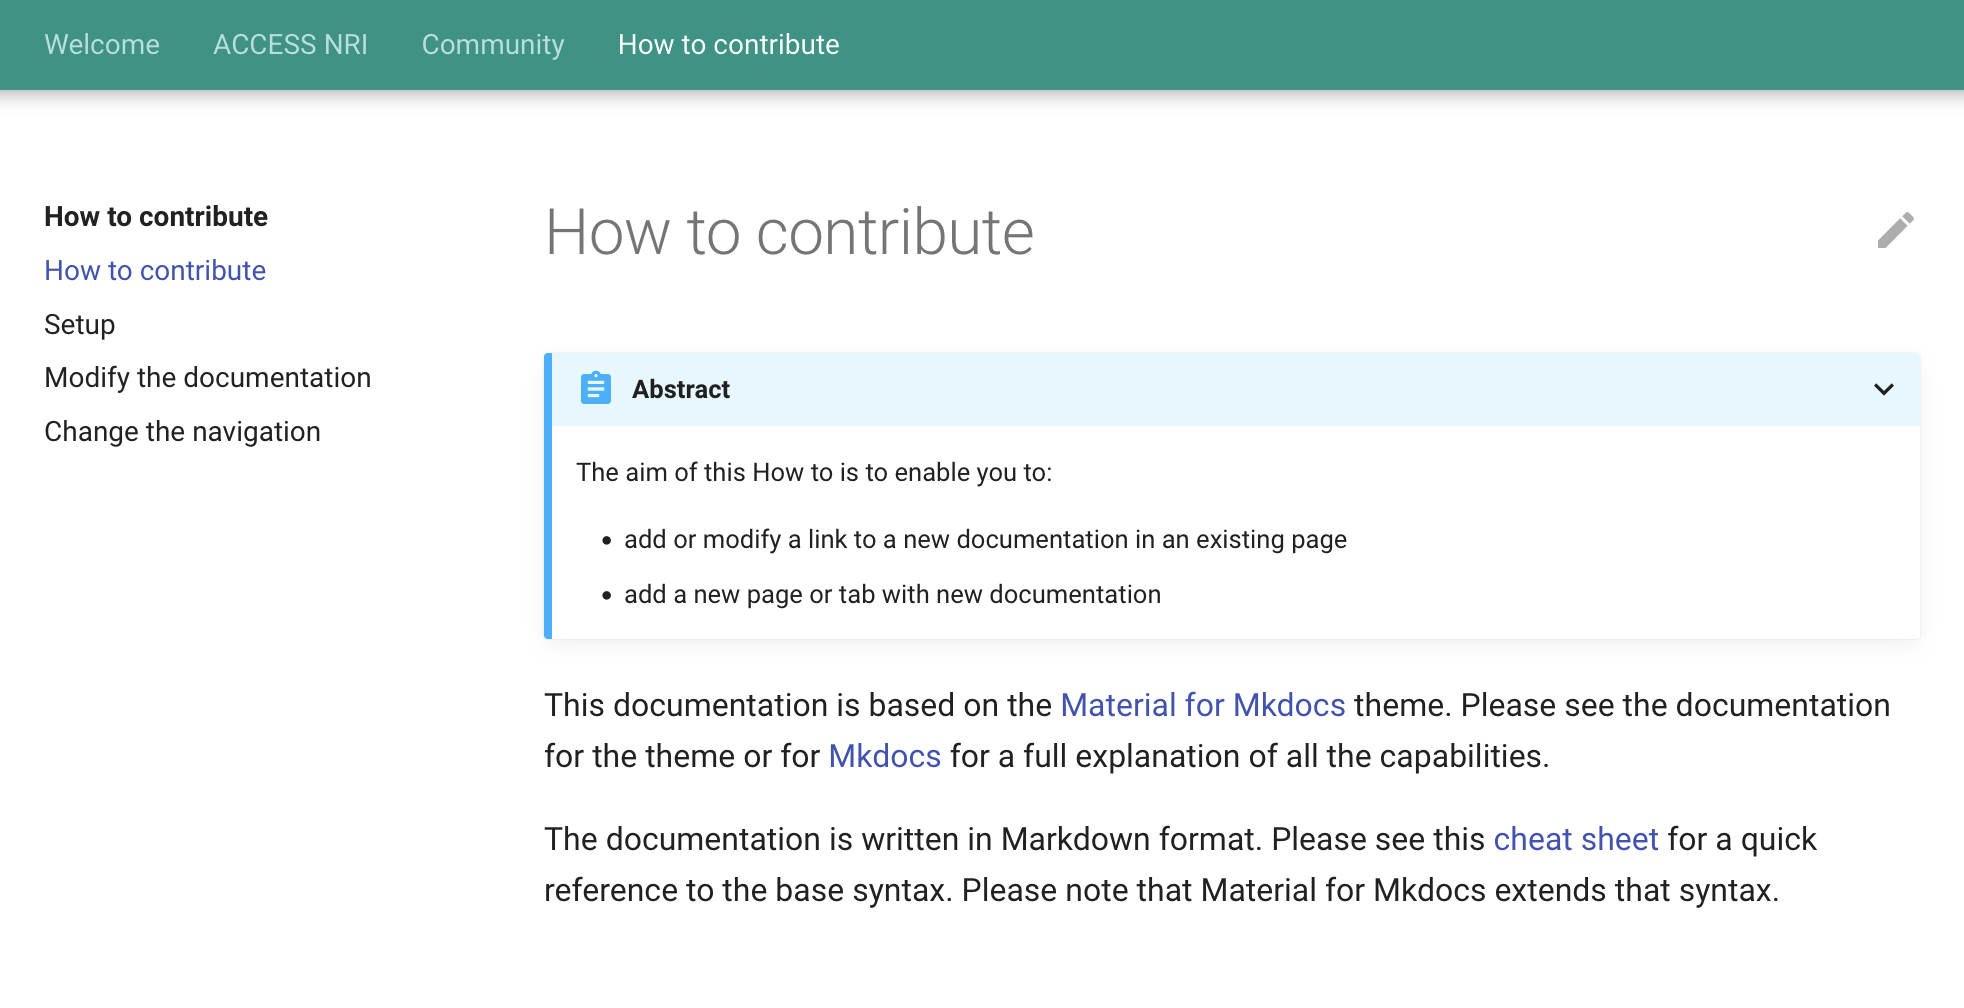Switch to the ACCESS NRI tab
This screenshot has height=1008, width=1964.
pyautogui.click(x=290, y=45)
